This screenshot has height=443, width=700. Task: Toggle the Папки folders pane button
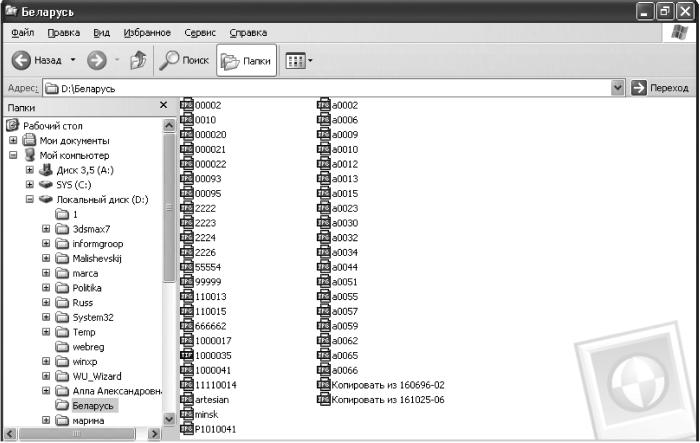(x=246, y=61)
